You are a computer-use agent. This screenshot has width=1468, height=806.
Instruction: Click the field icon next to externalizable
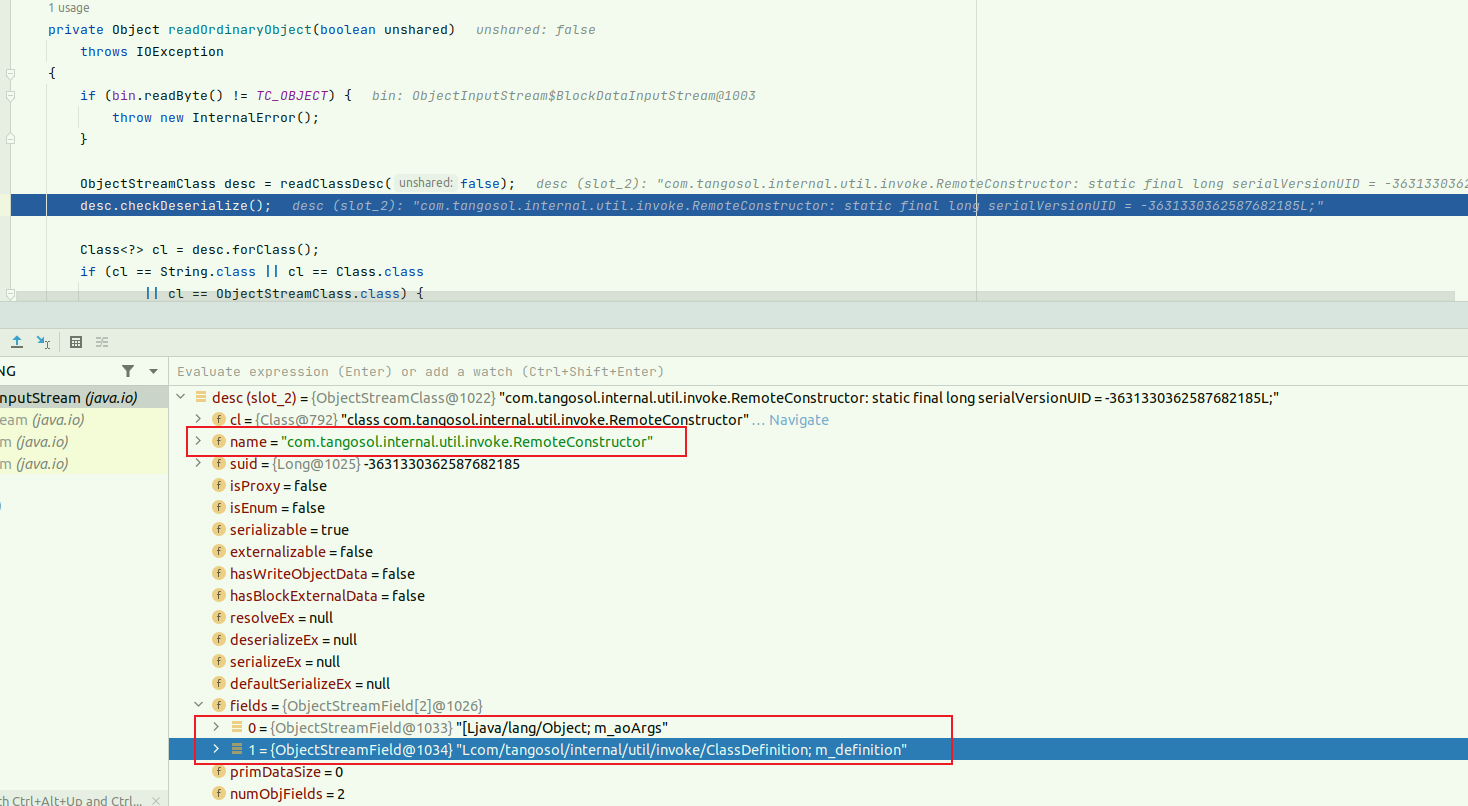[219, 552]
